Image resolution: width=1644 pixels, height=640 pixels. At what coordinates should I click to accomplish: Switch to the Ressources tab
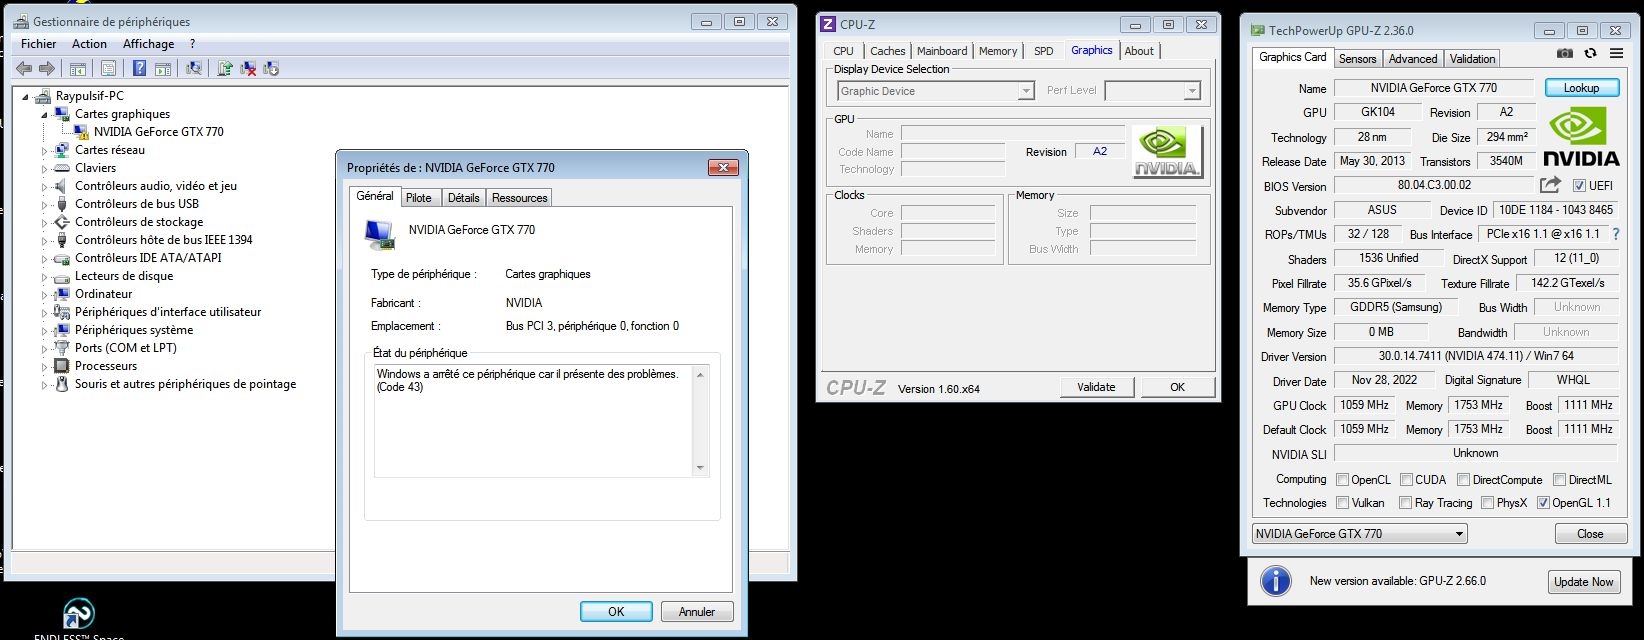[x=520, y=198]
